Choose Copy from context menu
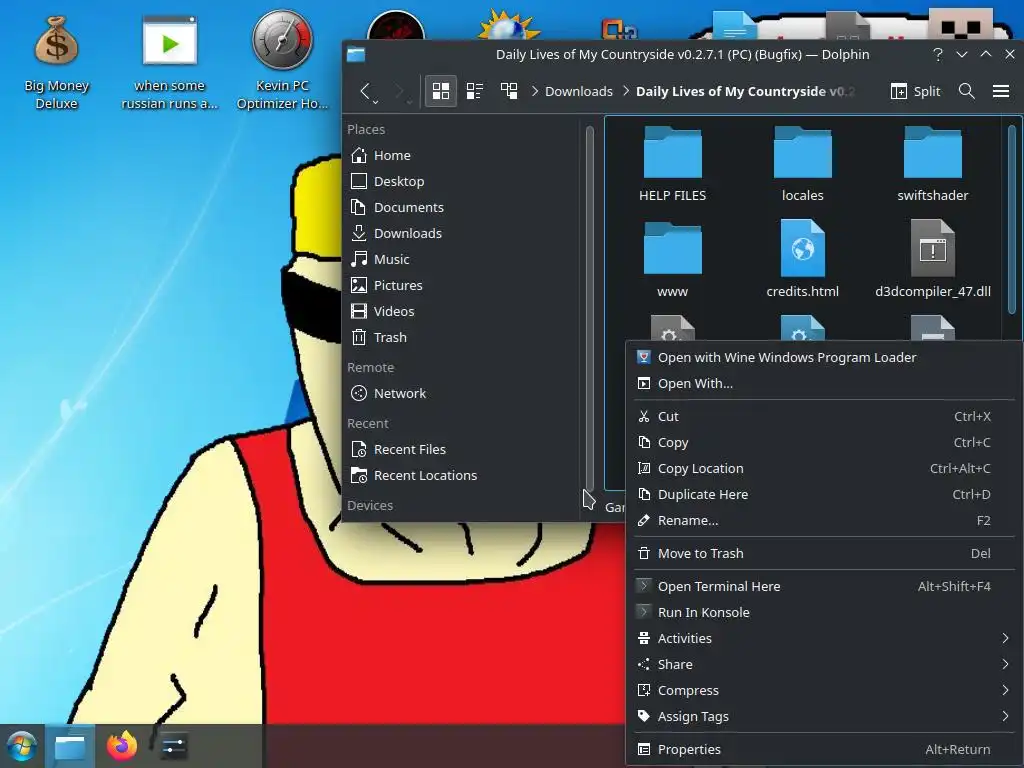The height and width of the screenshot is (768, 1024). point(824,443)
